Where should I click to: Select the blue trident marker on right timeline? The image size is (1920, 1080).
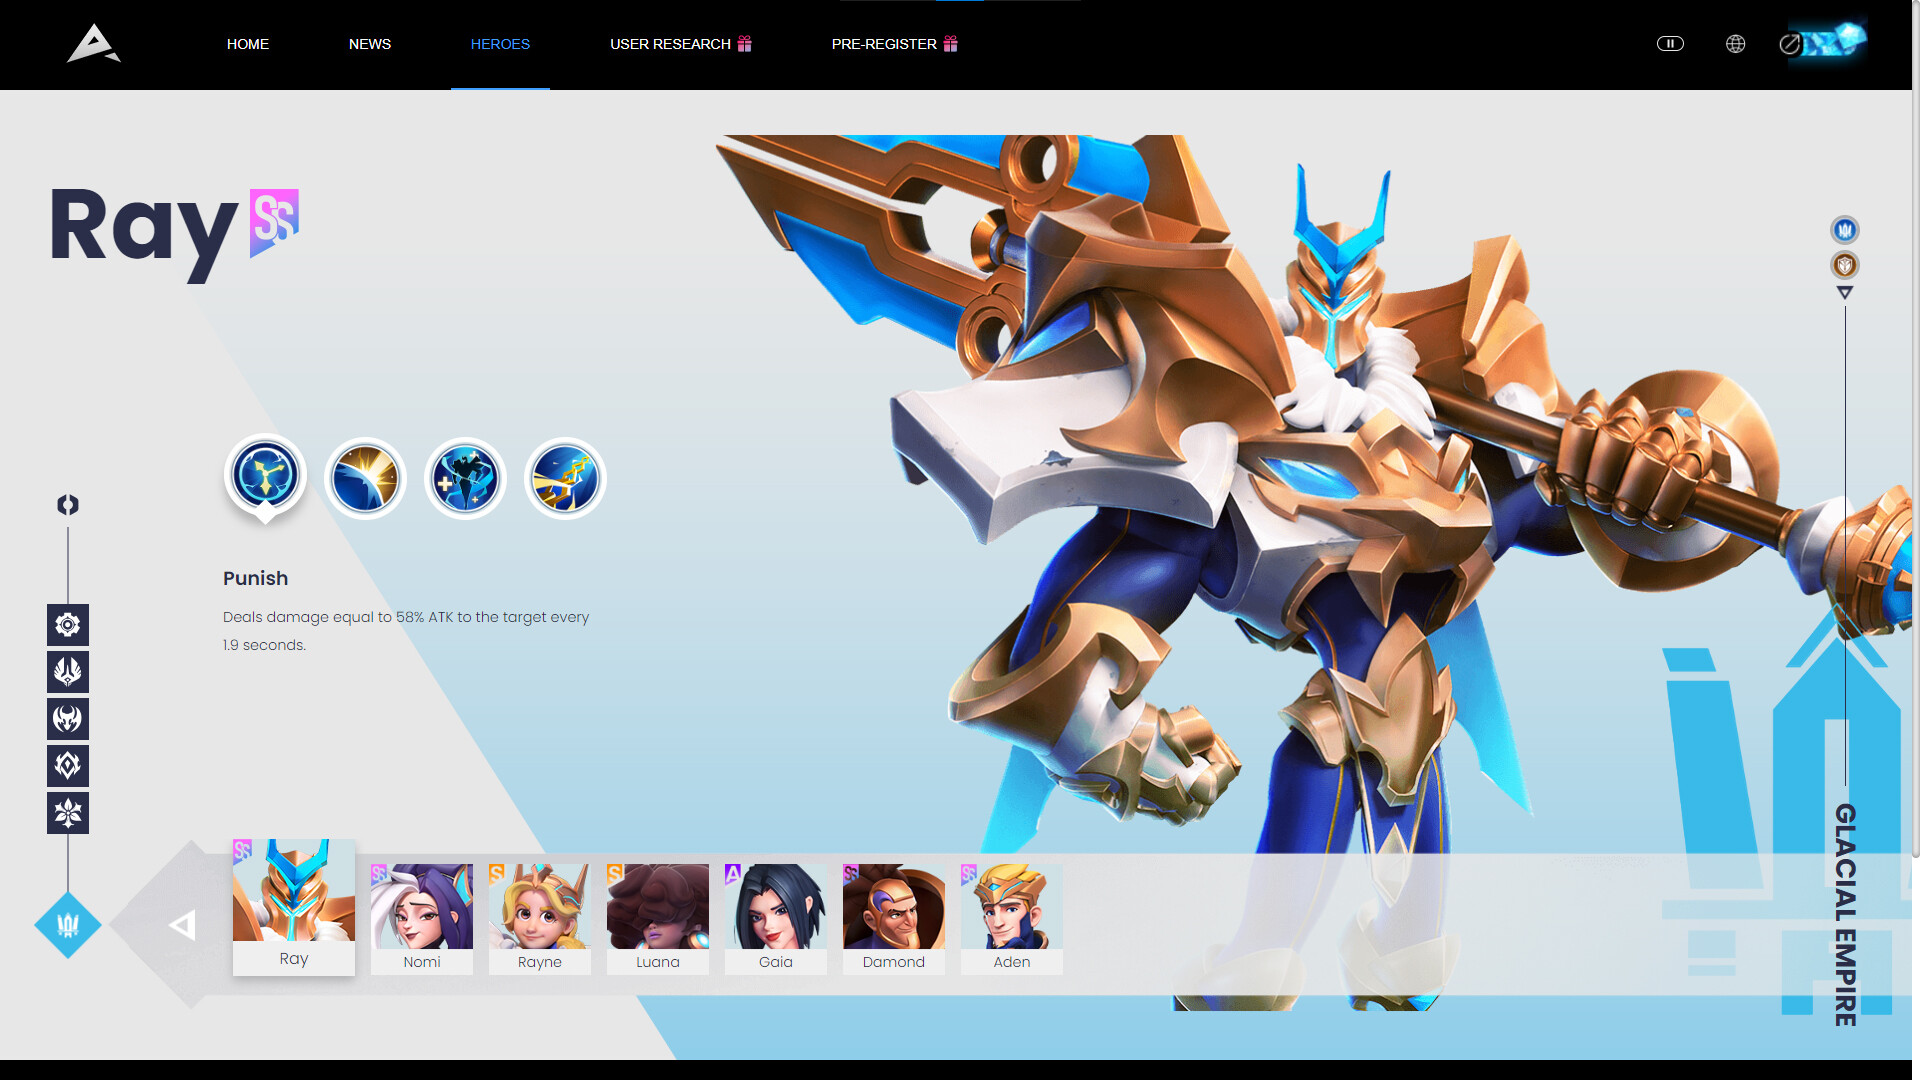pyautogui.click(x=1844, y=229)
